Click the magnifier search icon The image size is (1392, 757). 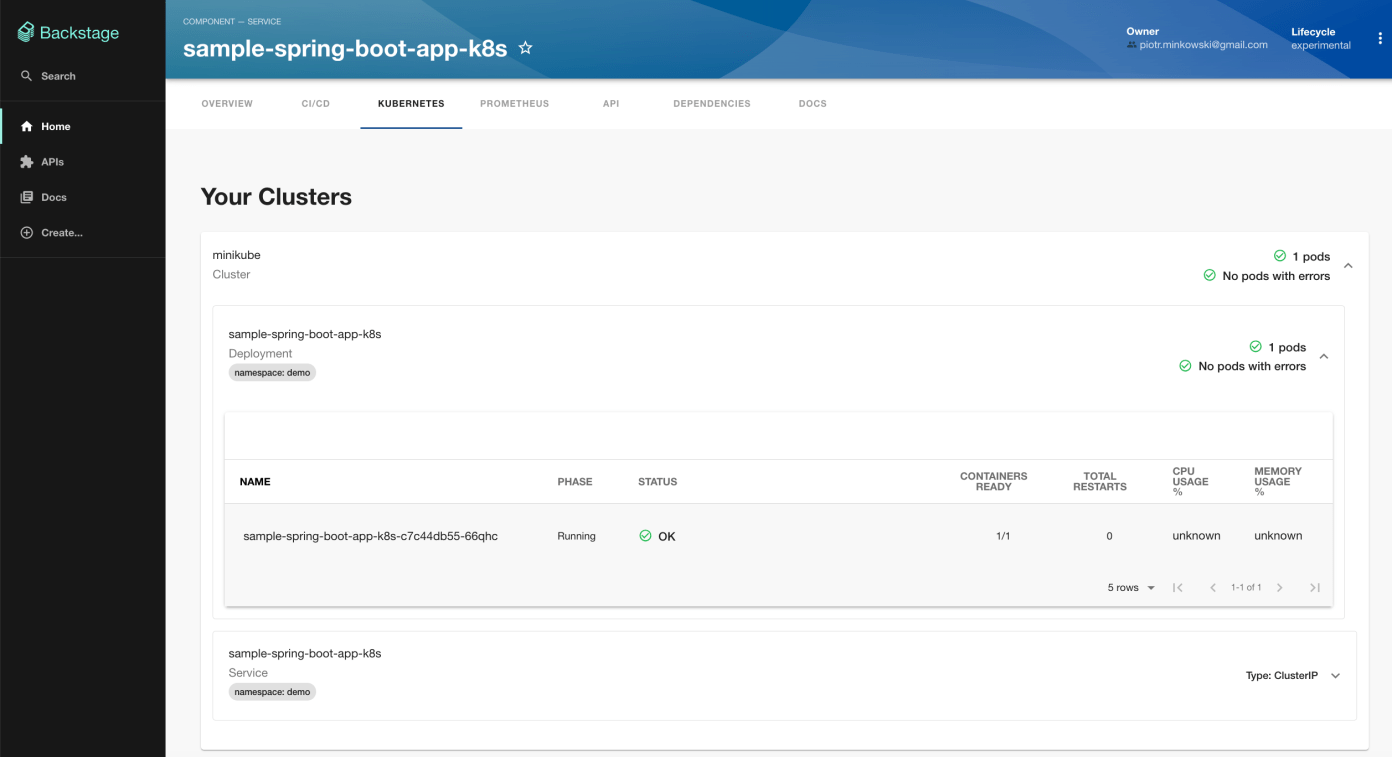pyautogui.click(x=27, y=76)
